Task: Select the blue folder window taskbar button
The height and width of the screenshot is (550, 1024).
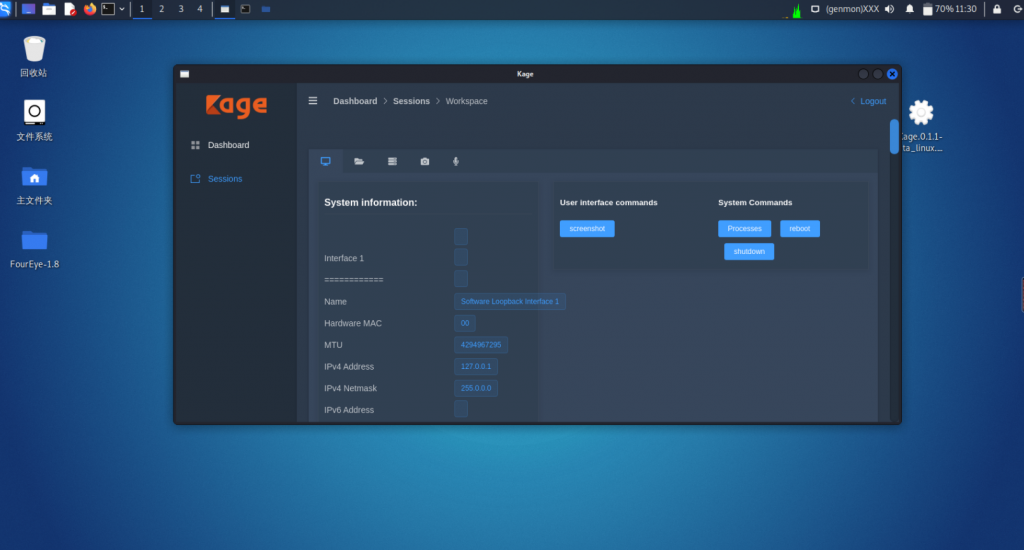Action: click(266, 9)
